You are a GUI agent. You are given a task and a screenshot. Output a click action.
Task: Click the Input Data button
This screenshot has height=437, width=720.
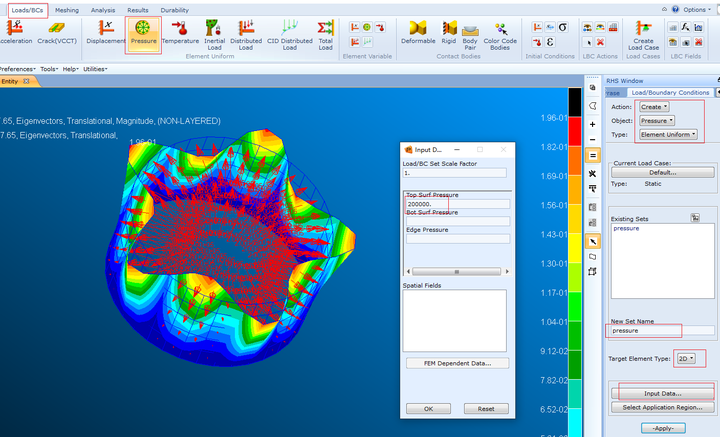click(663, 393)
